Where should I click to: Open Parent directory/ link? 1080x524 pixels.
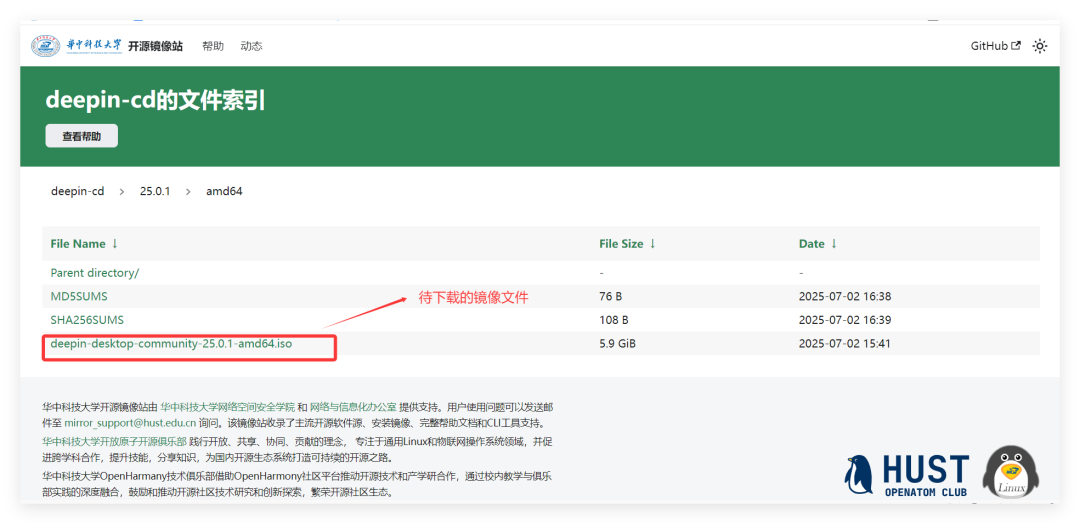pyautogui.click(x=94, y=273)
